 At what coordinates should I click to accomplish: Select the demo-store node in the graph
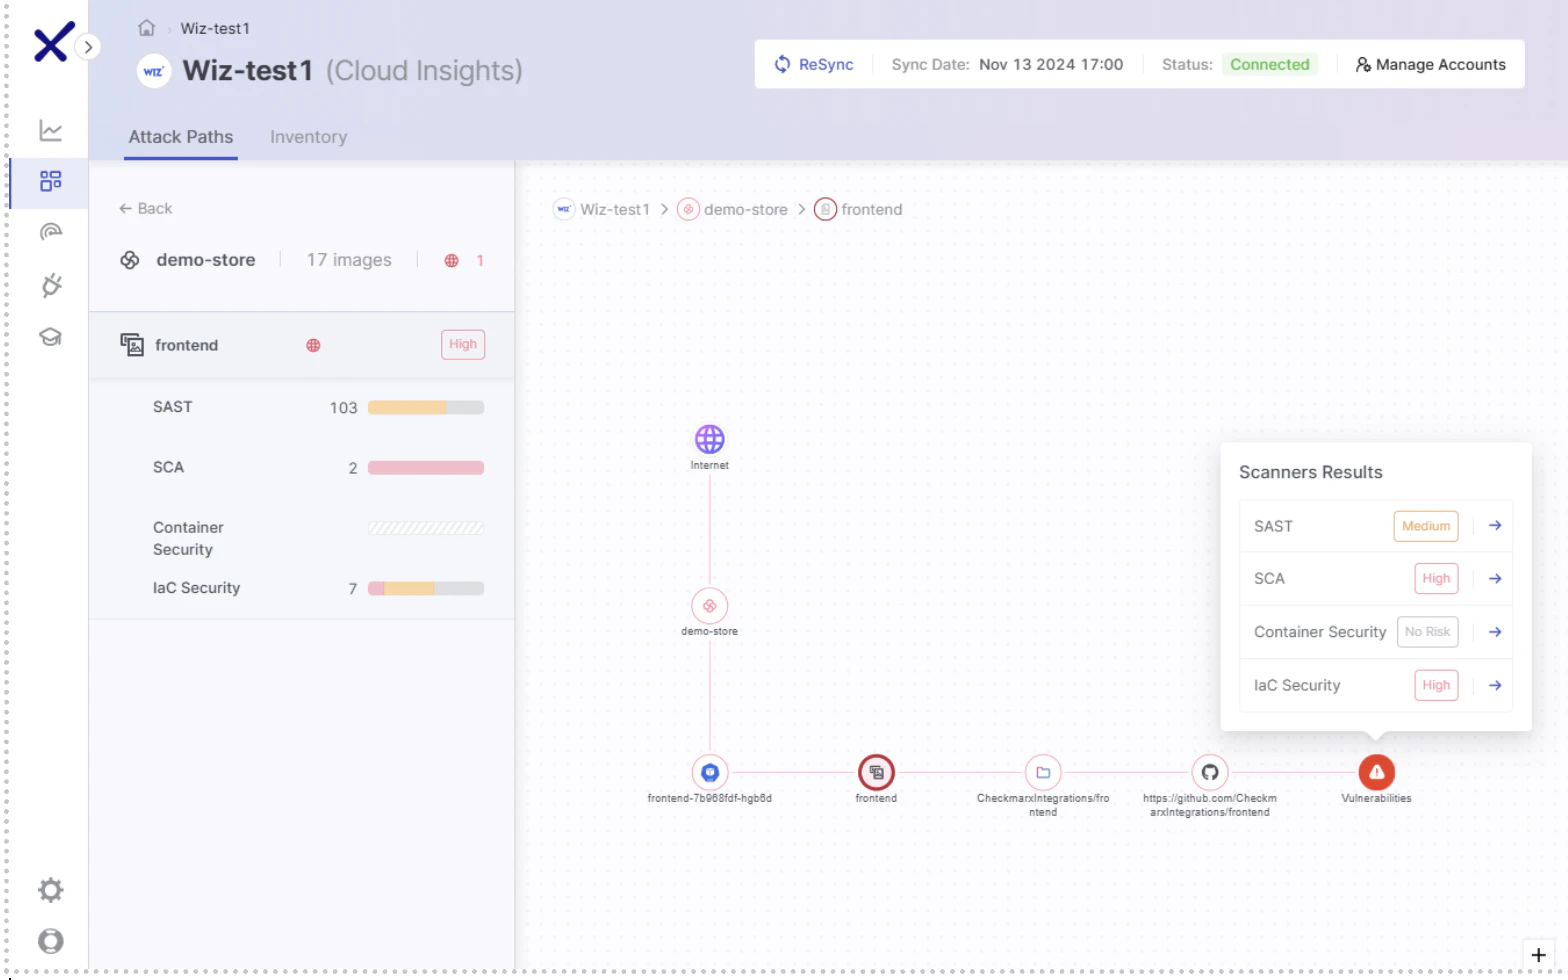(710, 606)
